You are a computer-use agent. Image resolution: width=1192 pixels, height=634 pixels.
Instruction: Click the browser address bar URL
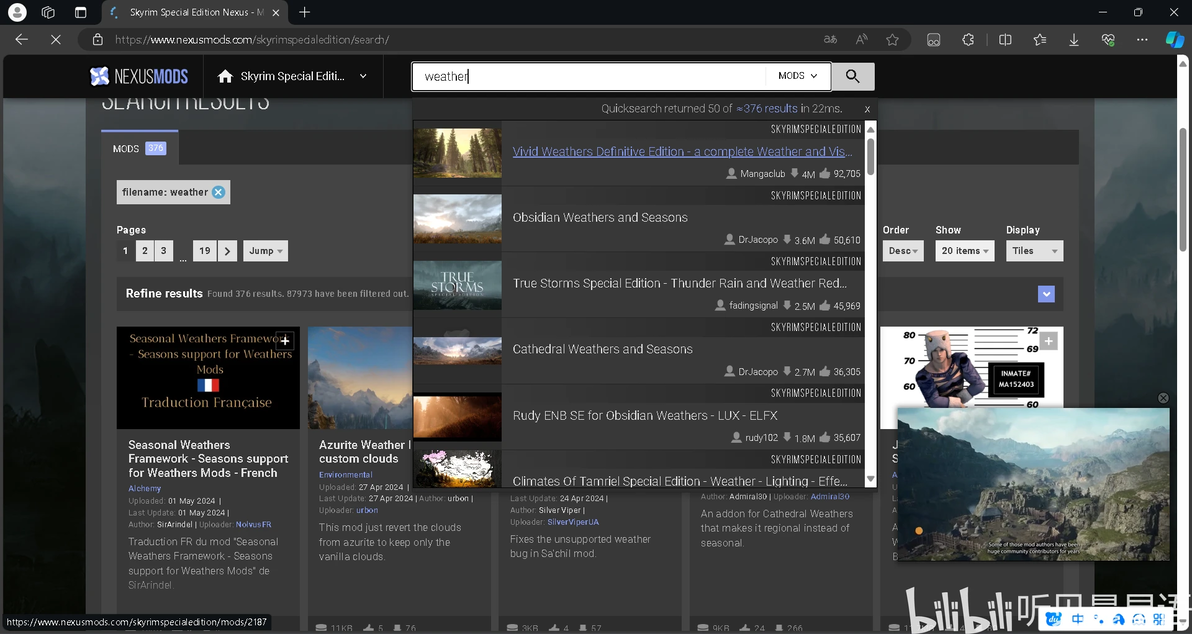[252, 40]
